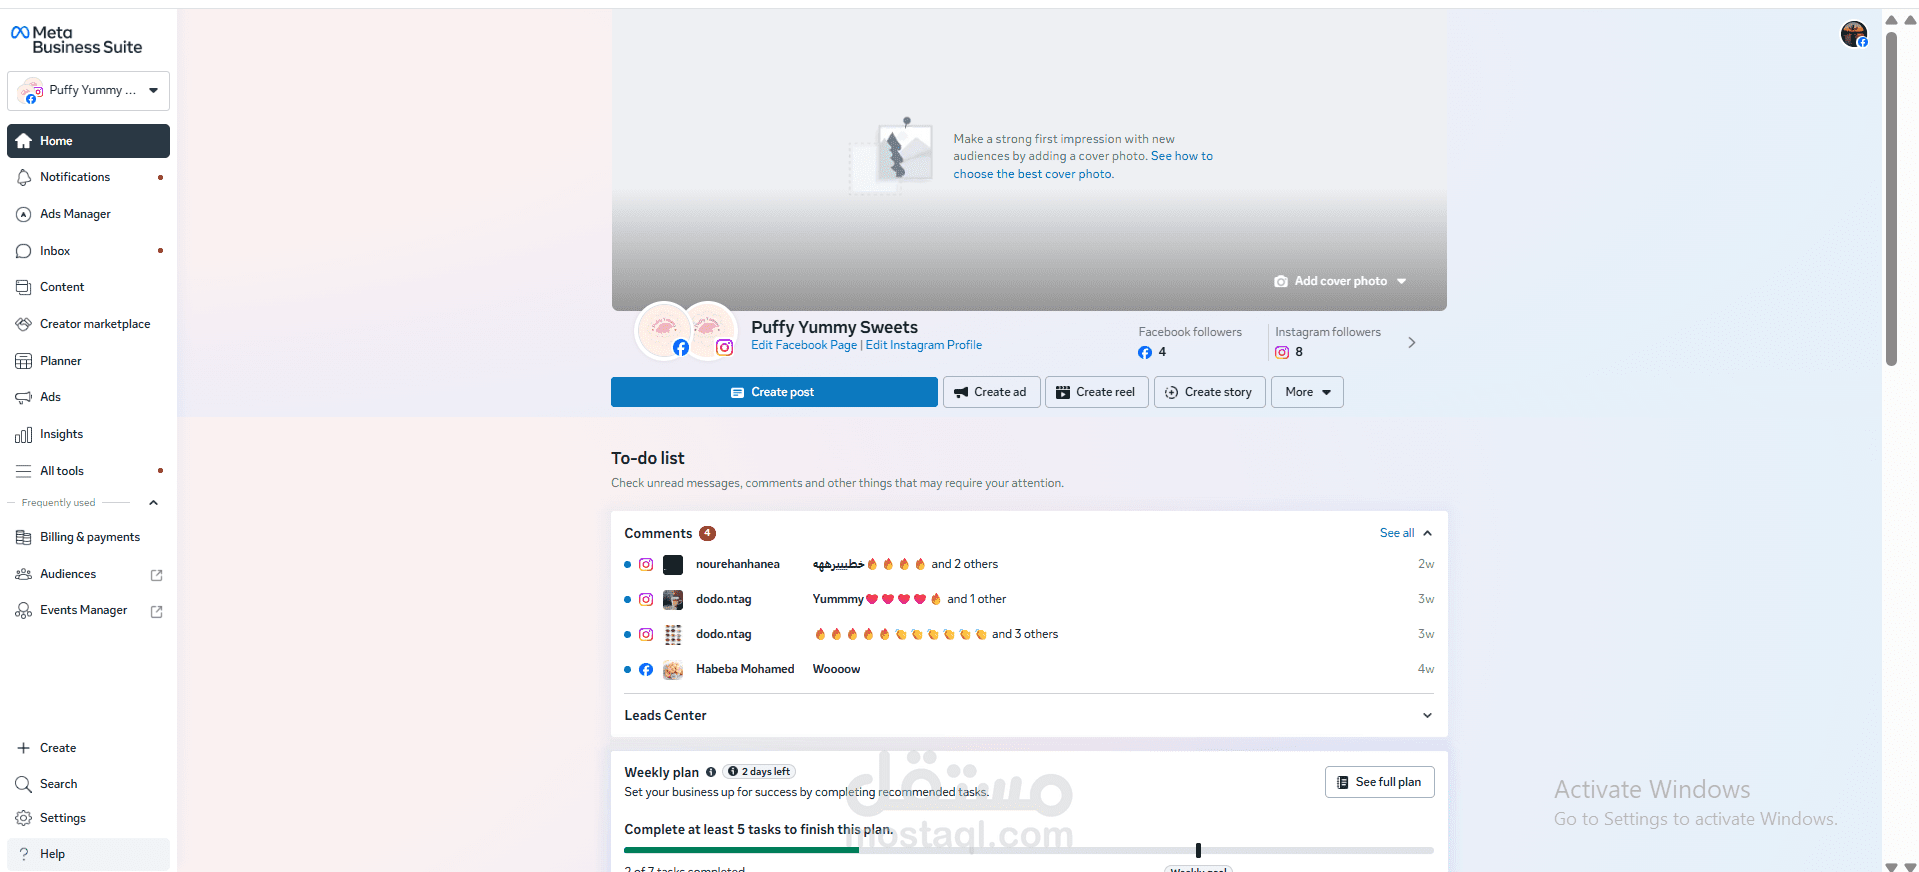Open the Edit Instagram Profile link
The image size is (1919, 872).
924,345
